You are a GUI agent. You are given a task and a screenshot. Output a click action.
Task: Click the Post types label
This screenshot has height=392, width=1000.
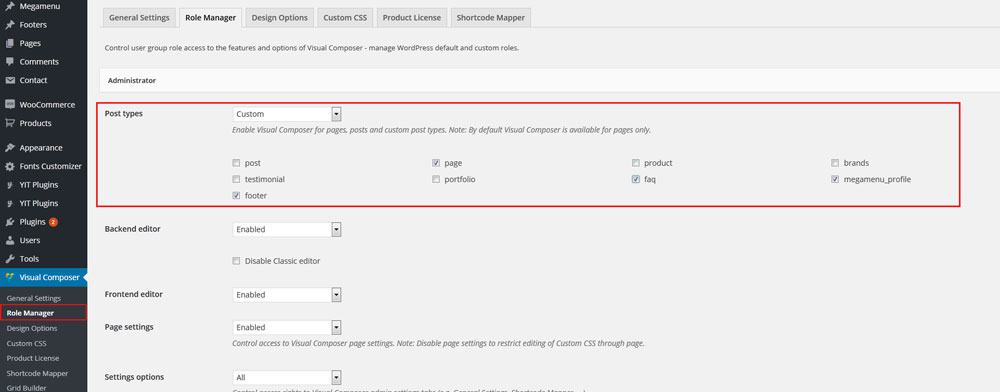(124, 113)
